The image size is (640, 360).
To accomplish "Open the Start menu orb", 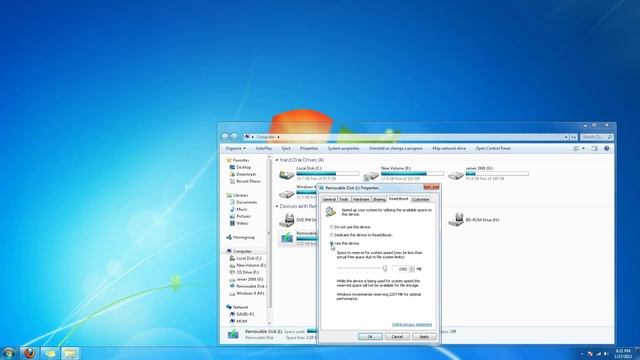I will point(9,353).
